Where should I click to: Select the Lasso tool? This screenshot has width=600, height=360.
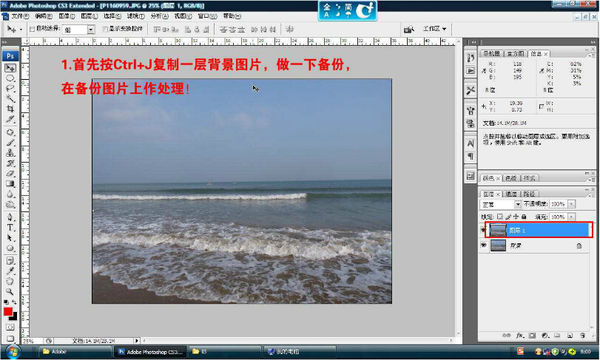[10, 88]
